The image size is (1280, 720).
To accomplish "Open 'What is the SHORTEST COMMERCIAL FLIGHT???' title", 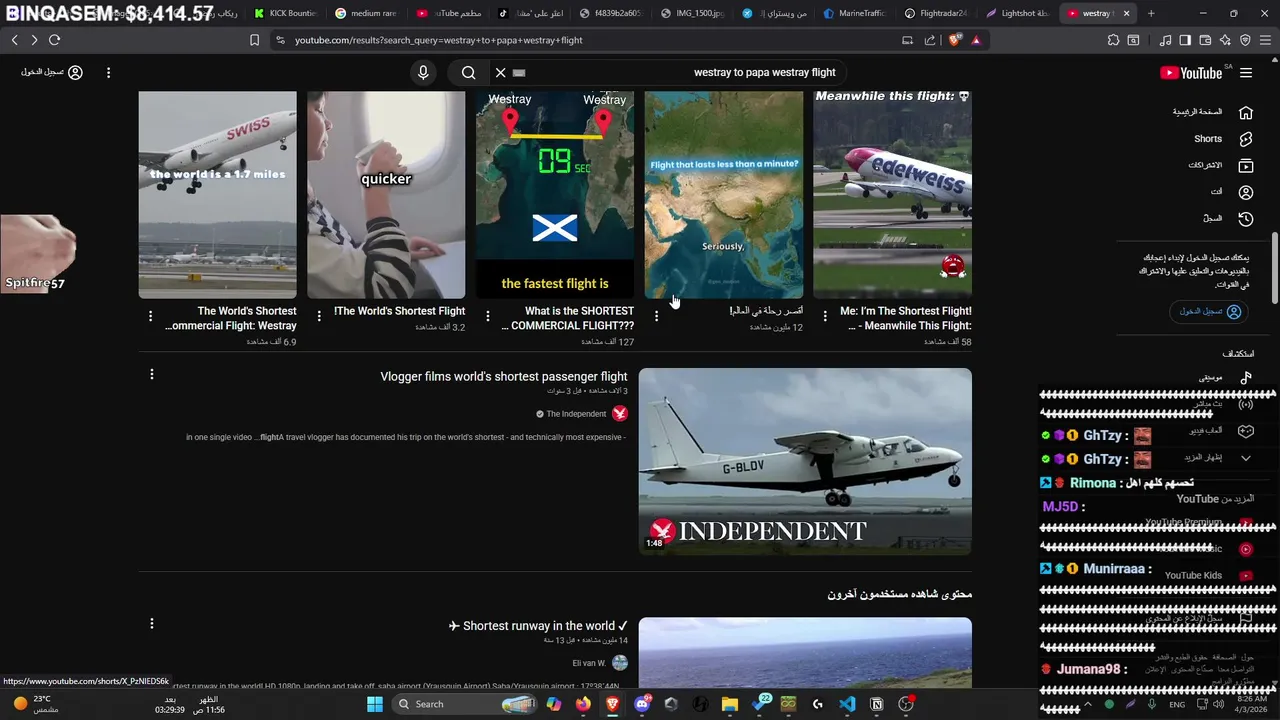I will [567, 318].
